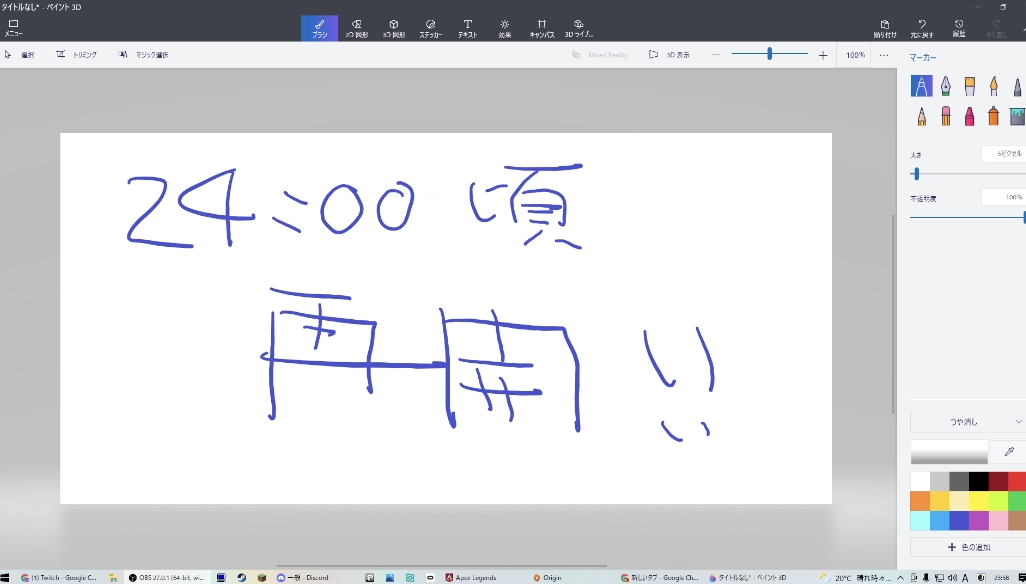Click the opacity 100% field
The height and width of the screenshot is (584, 1026).
tap(1004, 197)
